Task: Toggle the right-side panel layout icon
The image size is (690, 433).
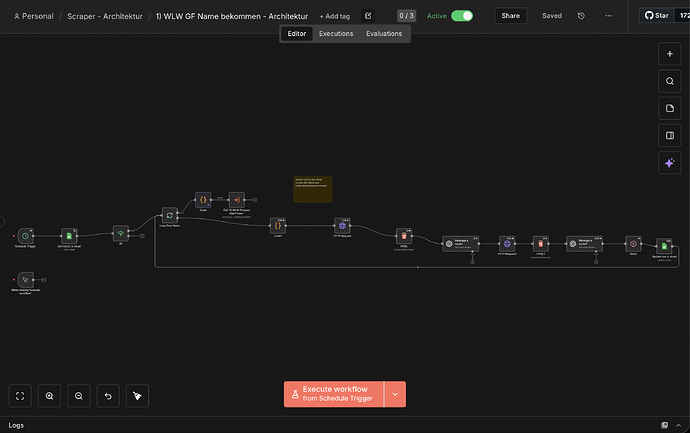Action: tap(670, 136)
